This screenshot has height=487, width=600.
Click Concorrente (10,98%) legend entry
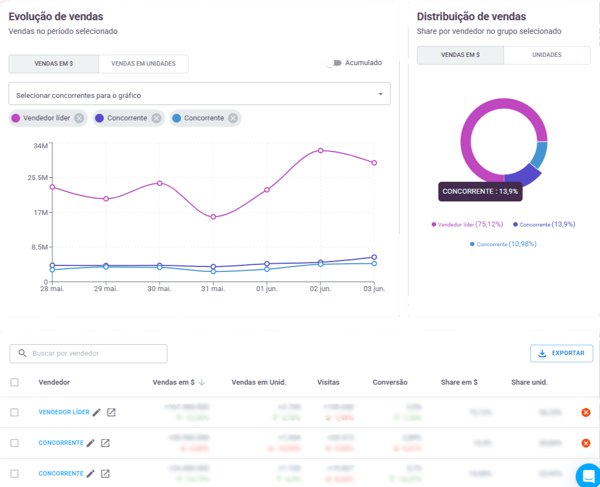point(503,244)
